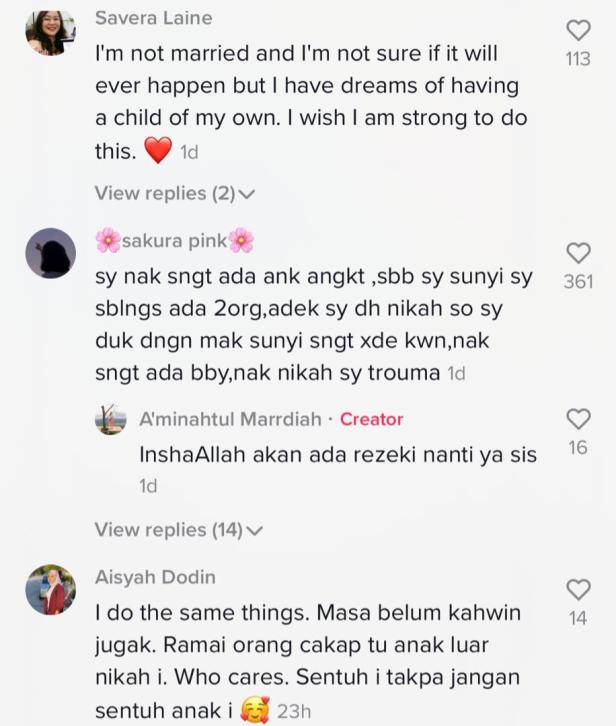Expand View replies (2) under Savera's comment
616x726 pixels.
click(x=175, y=193)
